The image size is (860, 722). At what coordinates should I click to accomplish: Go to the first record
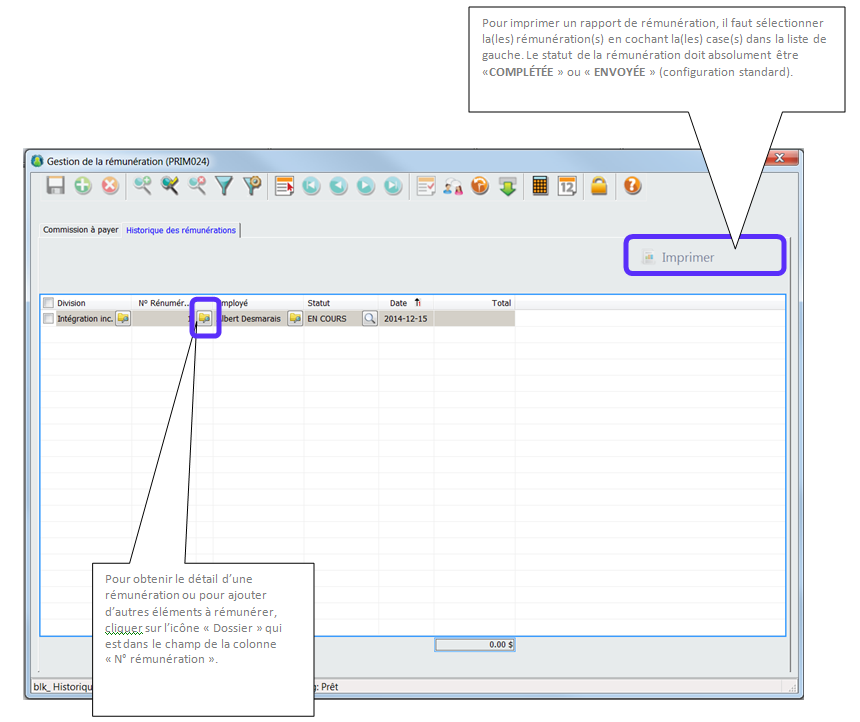coord(312,185)
